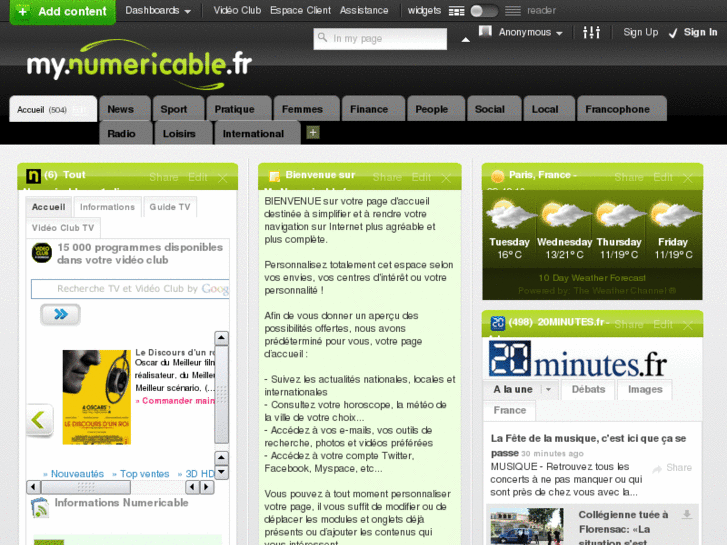Click the horizontal scrollbar left arrow
Screen dimensions: 727x545
click(33, 487)
